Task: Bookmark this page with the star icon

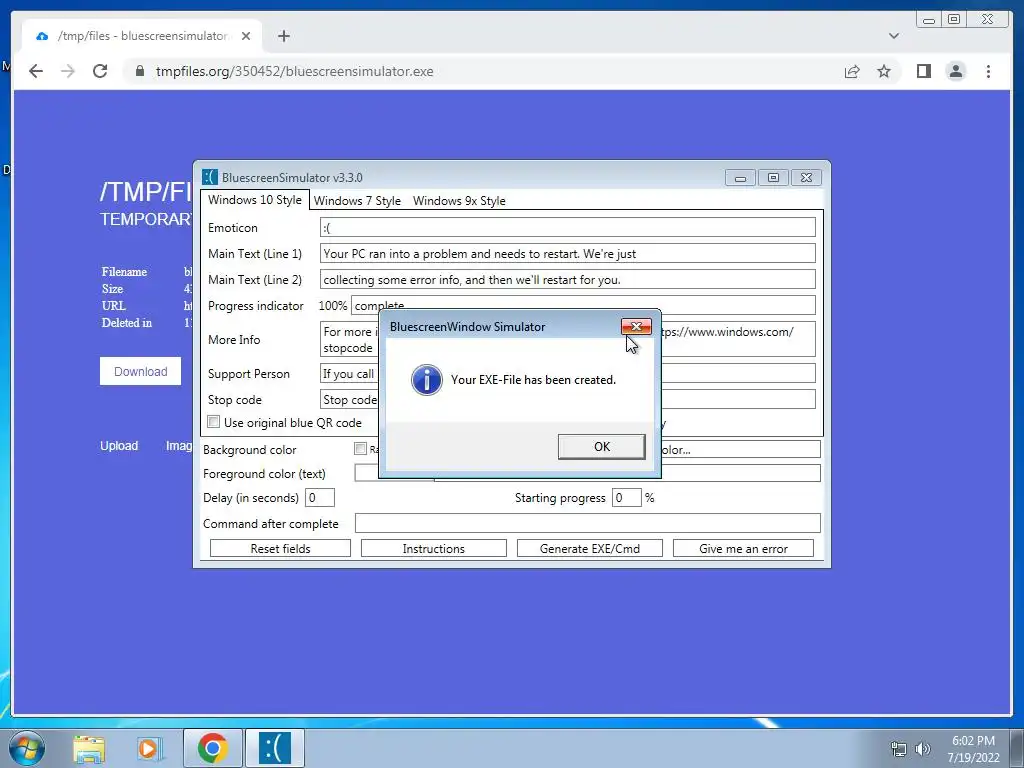Action: 884,71
